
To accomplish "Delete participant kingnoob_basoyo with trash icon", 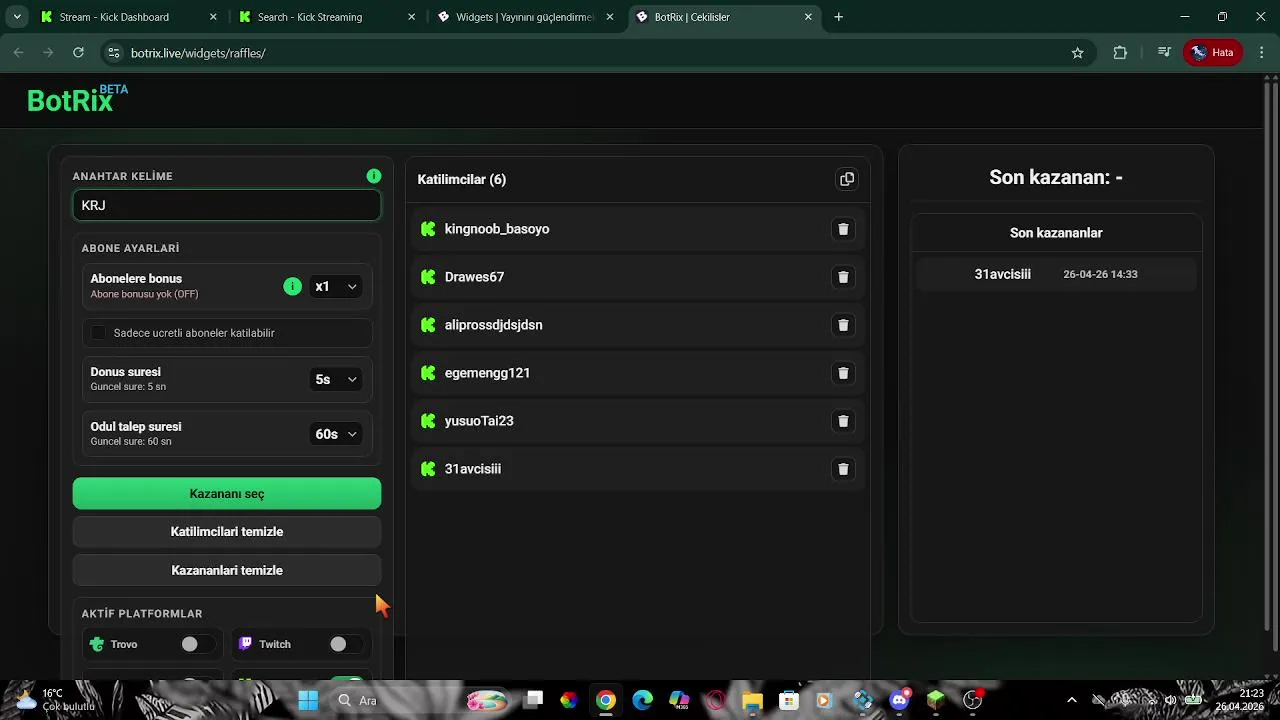I will point(843,229).
